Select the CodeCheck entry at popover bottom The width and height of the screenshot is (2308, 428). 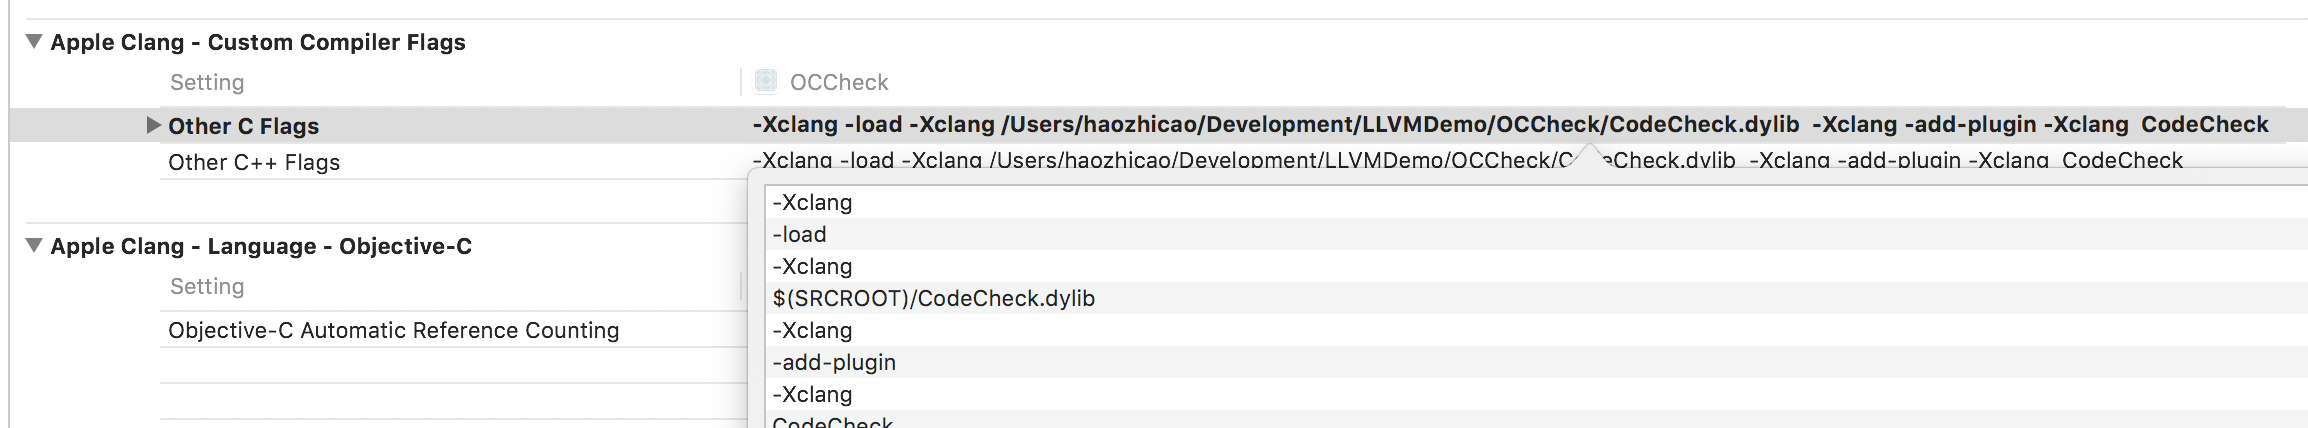tap(832, 422)
